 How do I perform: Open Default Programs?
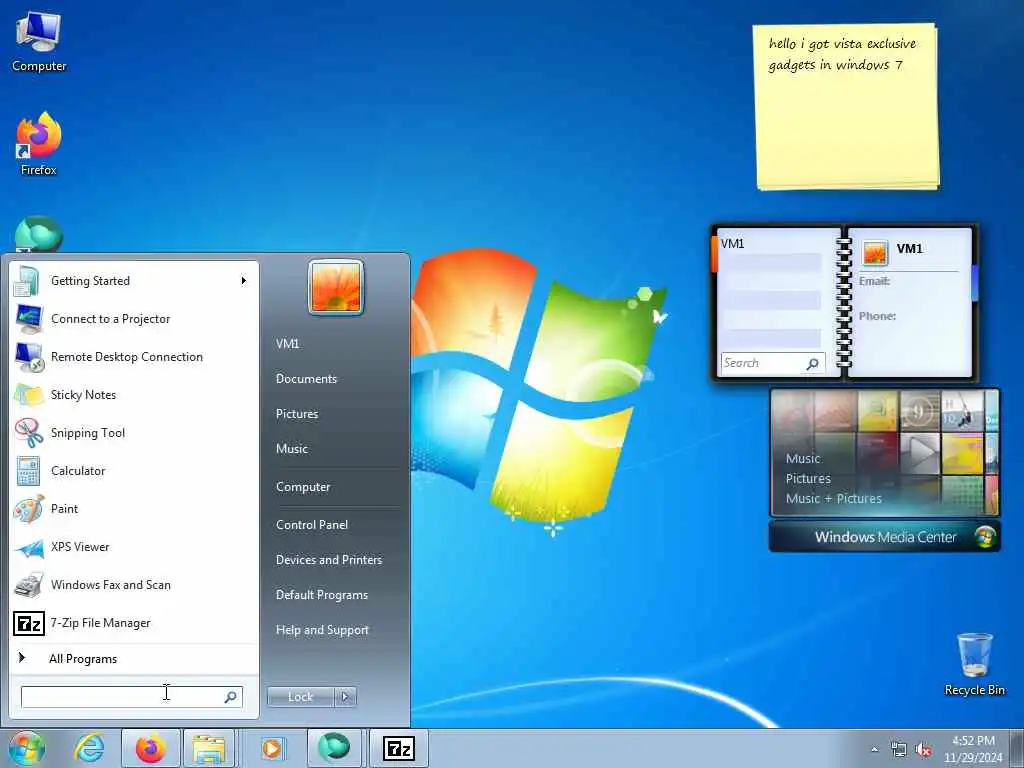321,595
